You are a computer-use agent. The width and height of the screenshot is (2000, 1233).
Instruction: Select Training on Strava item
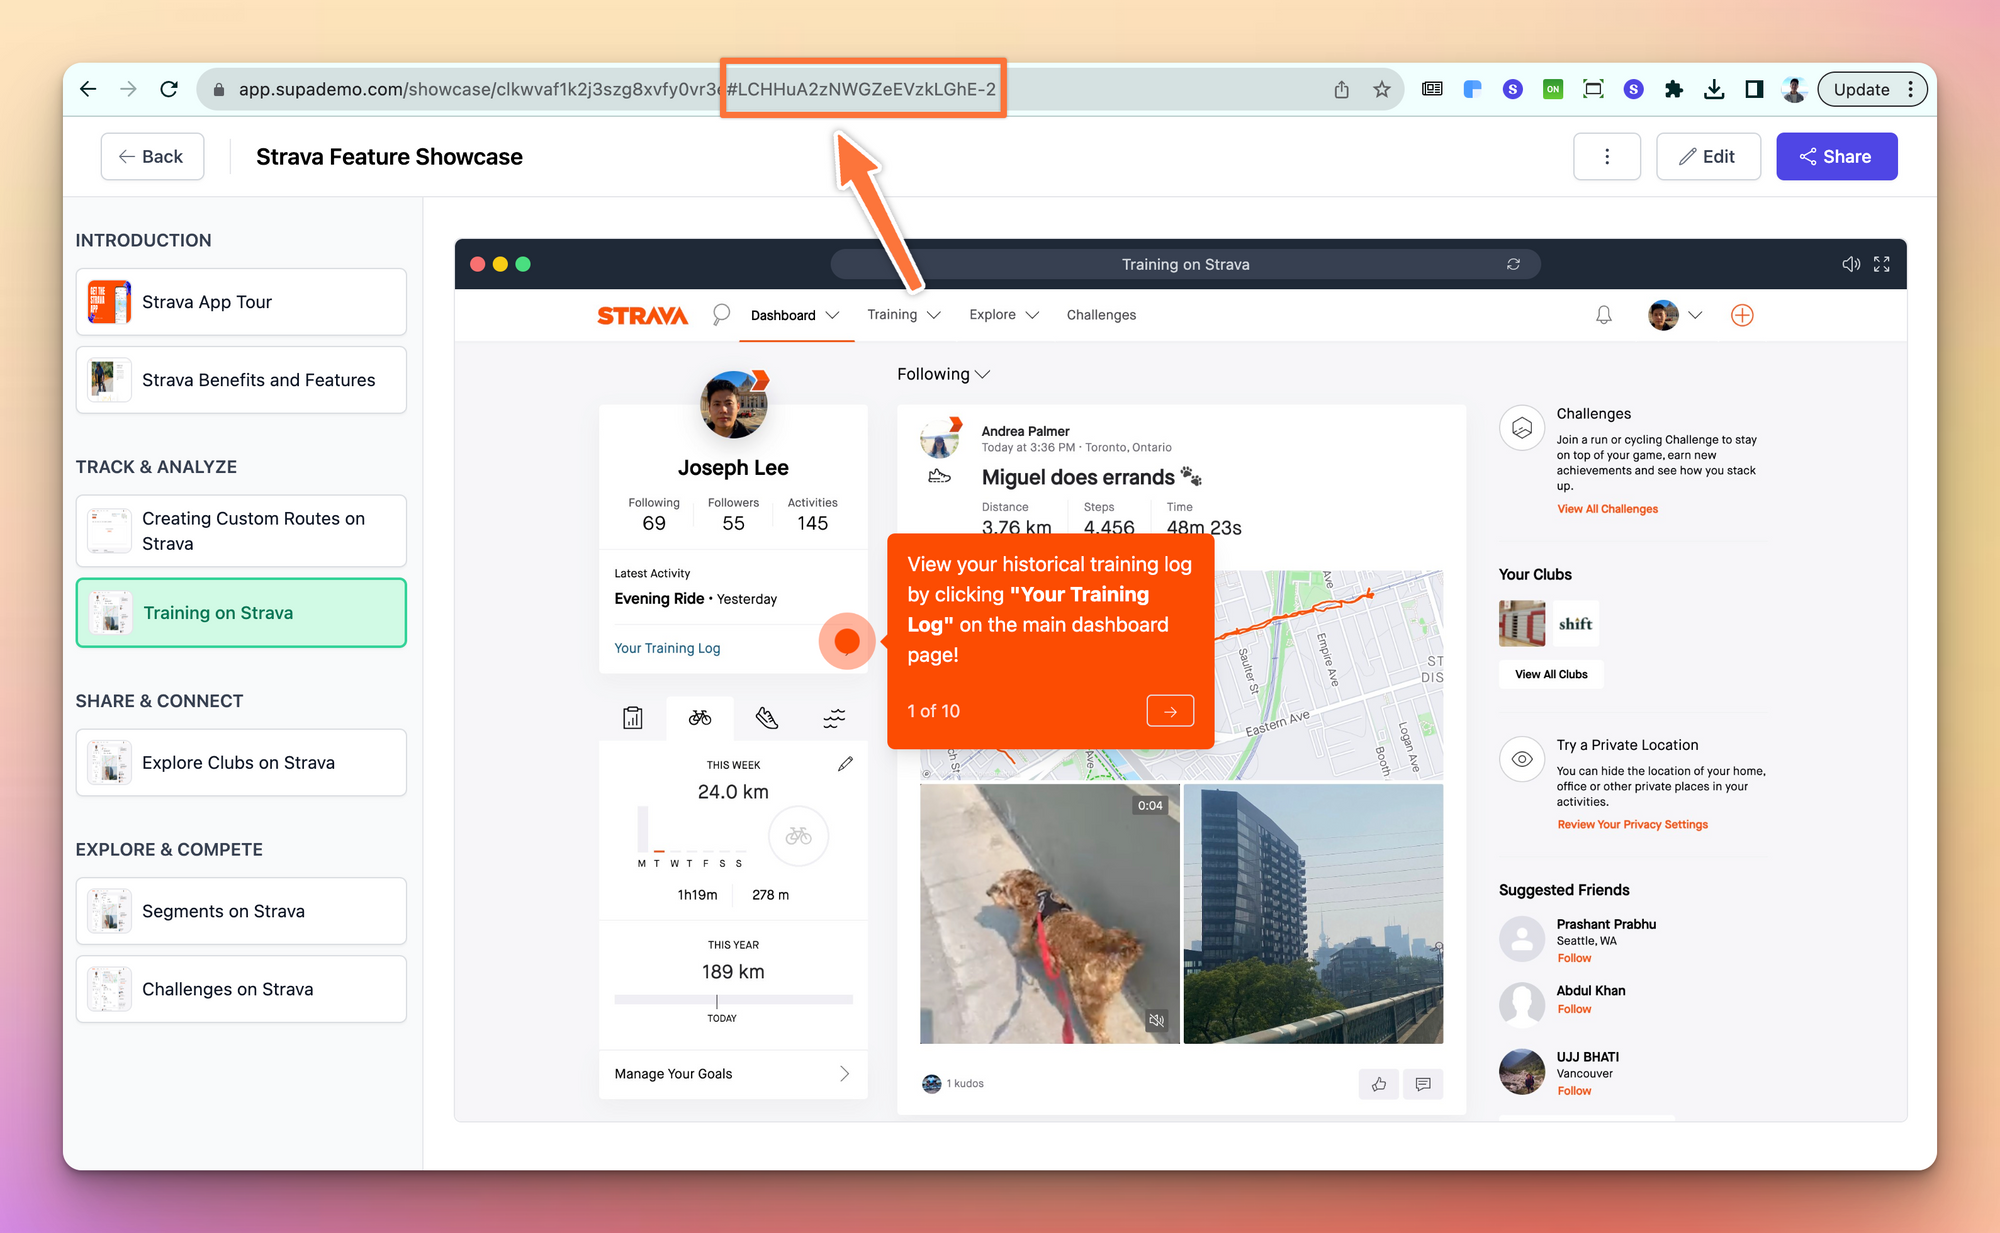[241, 613]
